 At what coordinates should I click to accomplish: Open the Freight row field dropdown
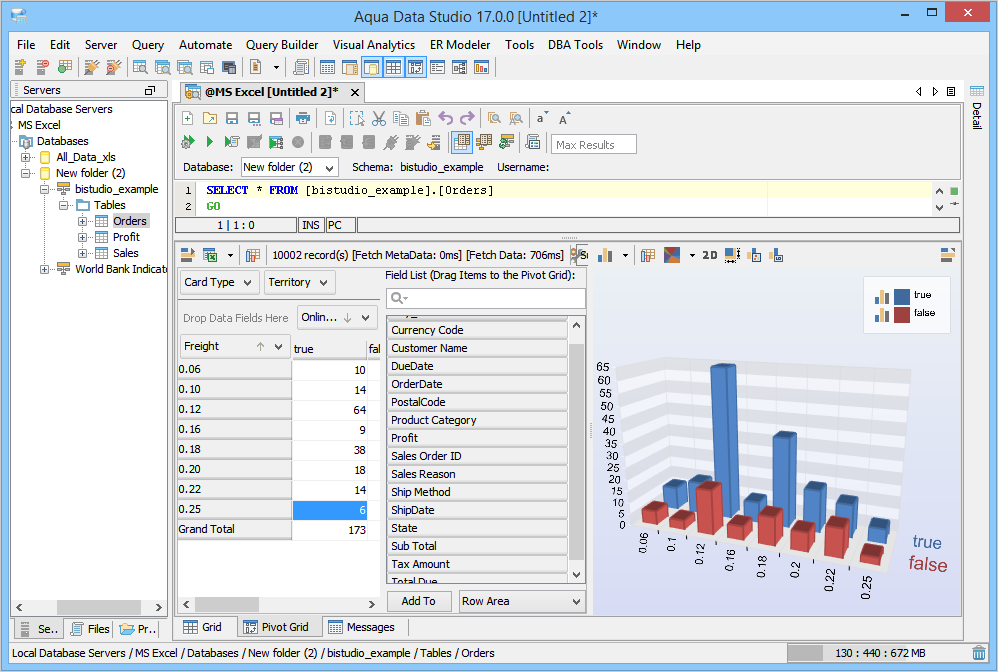pos(235,346)
